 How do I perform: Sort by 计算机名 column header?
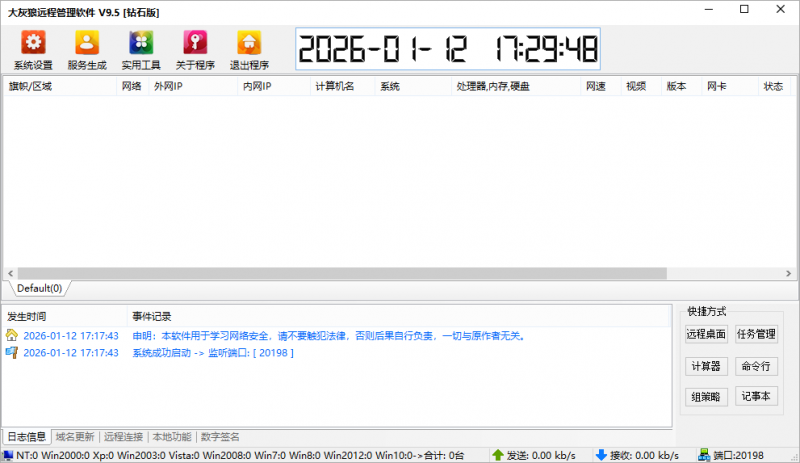[342, 86]
